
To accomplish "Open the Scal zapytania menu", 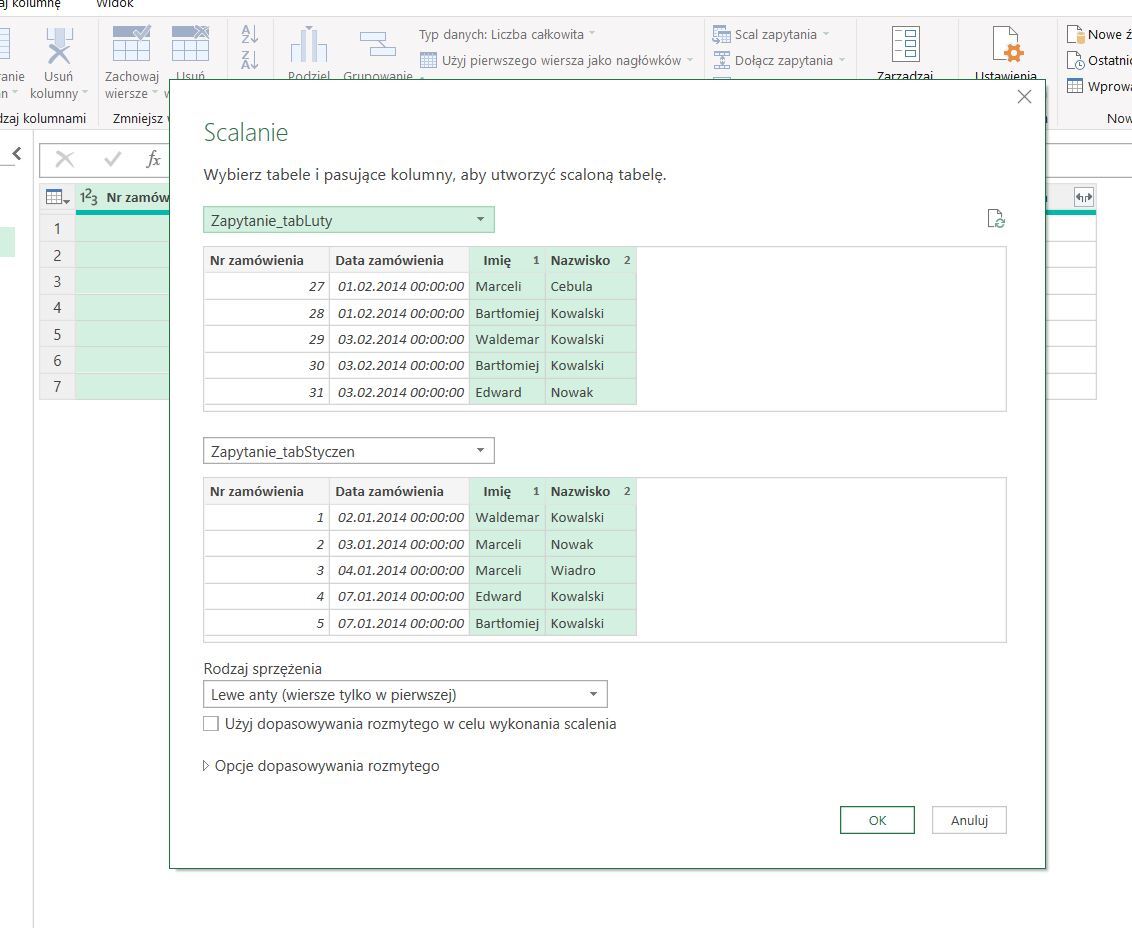I will 776,34.
